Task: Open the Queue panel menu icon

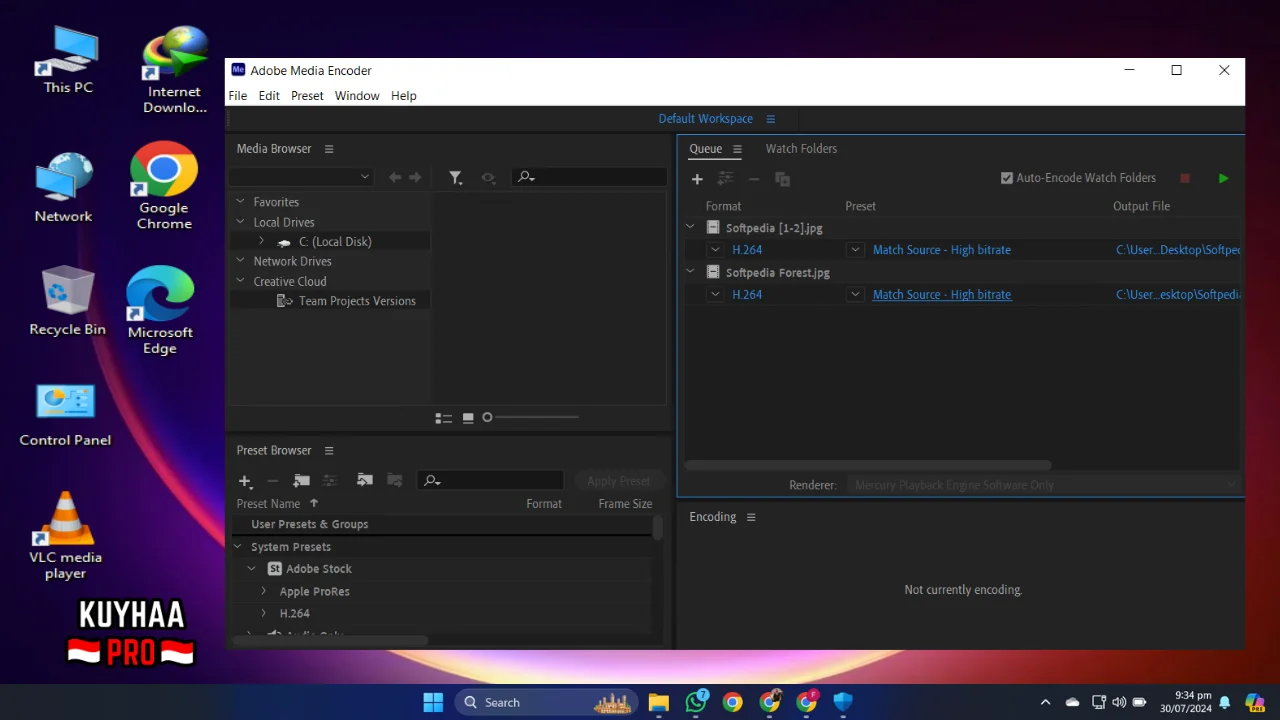Action: tap(737, 149)
